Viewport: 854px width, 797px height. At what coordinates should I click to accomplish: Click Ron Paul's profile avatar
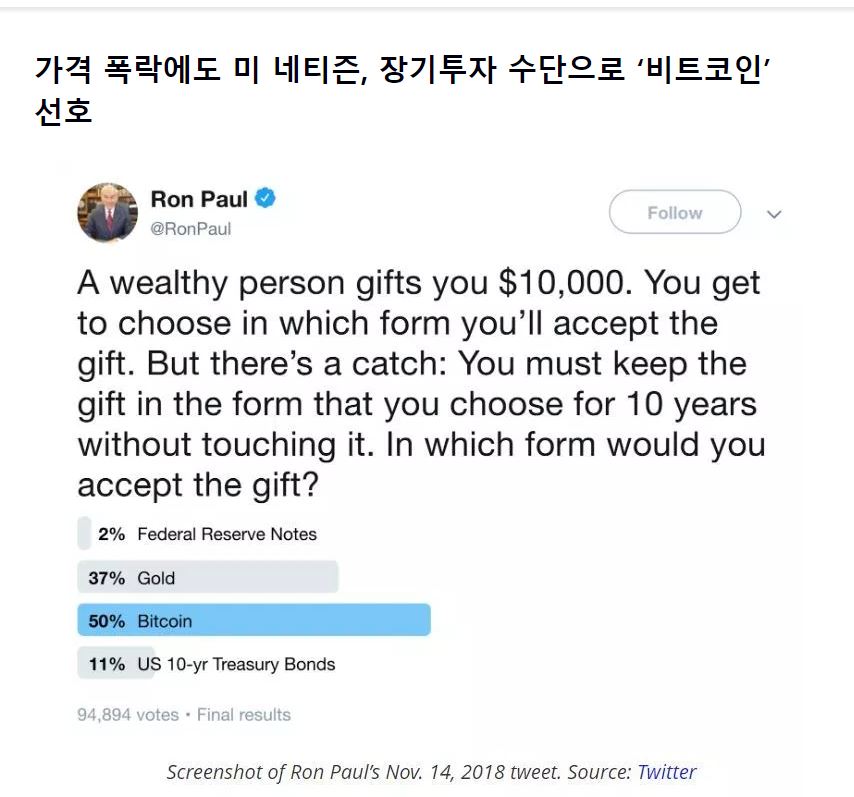tap(107, 212)
